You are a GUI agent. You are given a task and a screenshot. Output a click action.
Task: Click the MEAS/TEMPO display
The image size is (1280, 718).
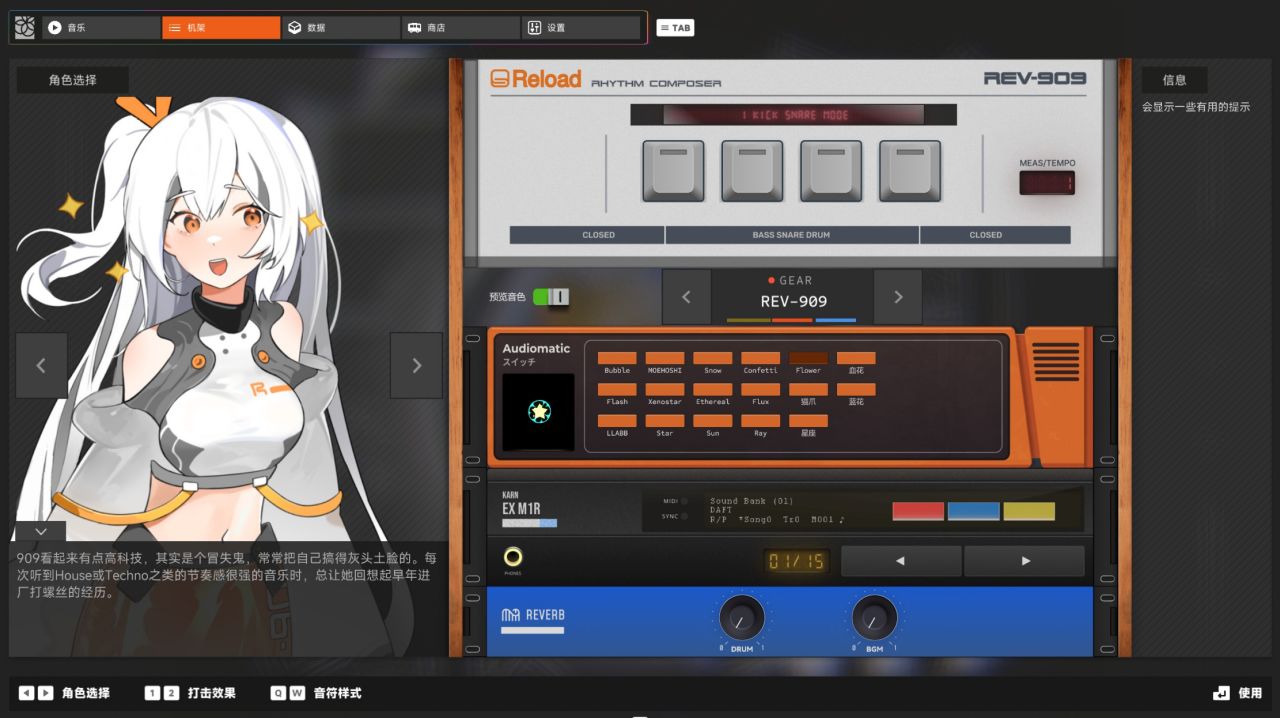click(x=1047, y=183)
